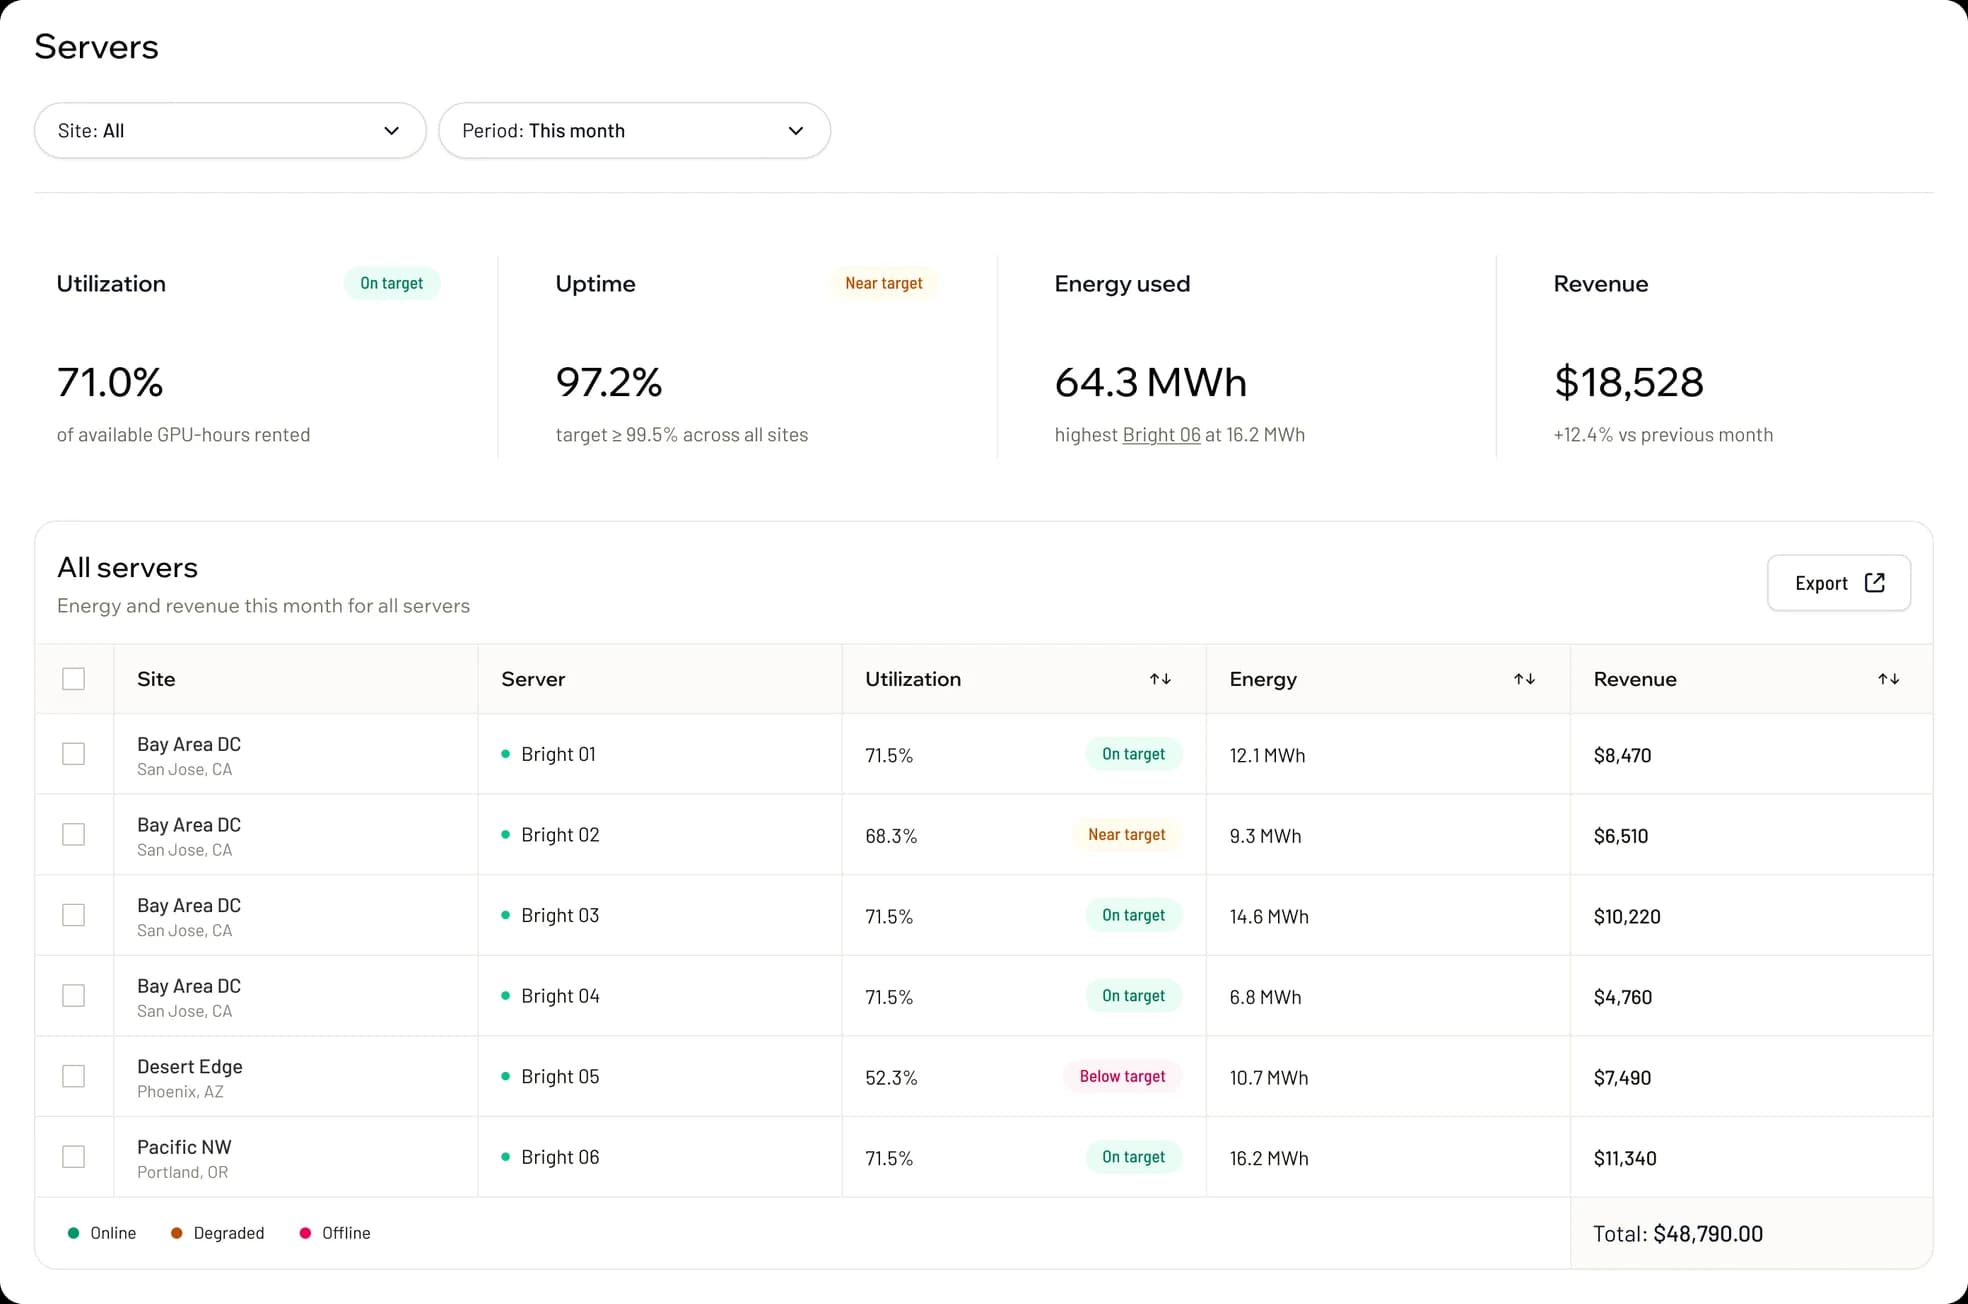The height and width of the screenshot is (1304, 1968).
Task: Click the 52.3% utilization value
Action: (x=891, y=1078)
